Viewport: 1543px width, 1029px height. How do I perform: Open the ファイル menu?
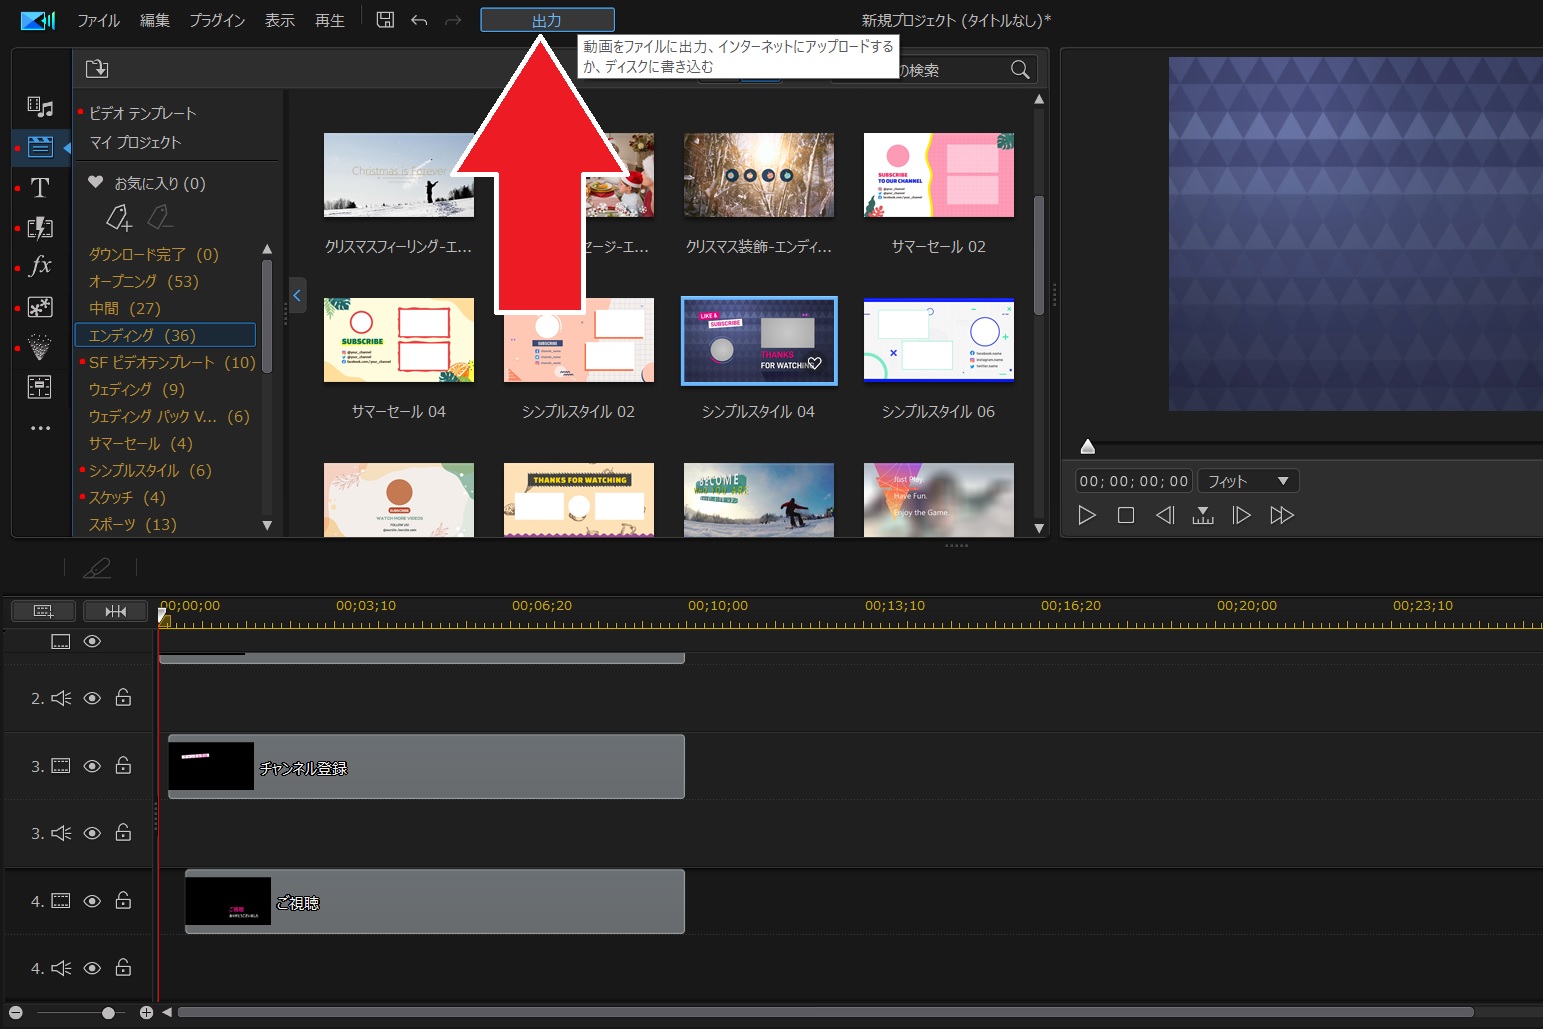coord(99,20)
